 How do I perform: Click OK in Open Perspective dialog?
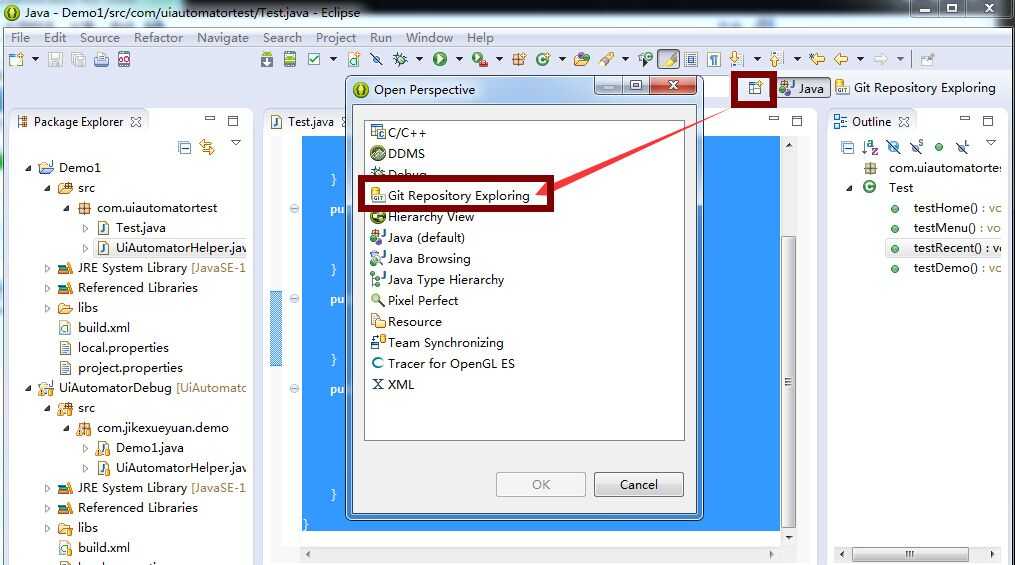pos(541,485)
